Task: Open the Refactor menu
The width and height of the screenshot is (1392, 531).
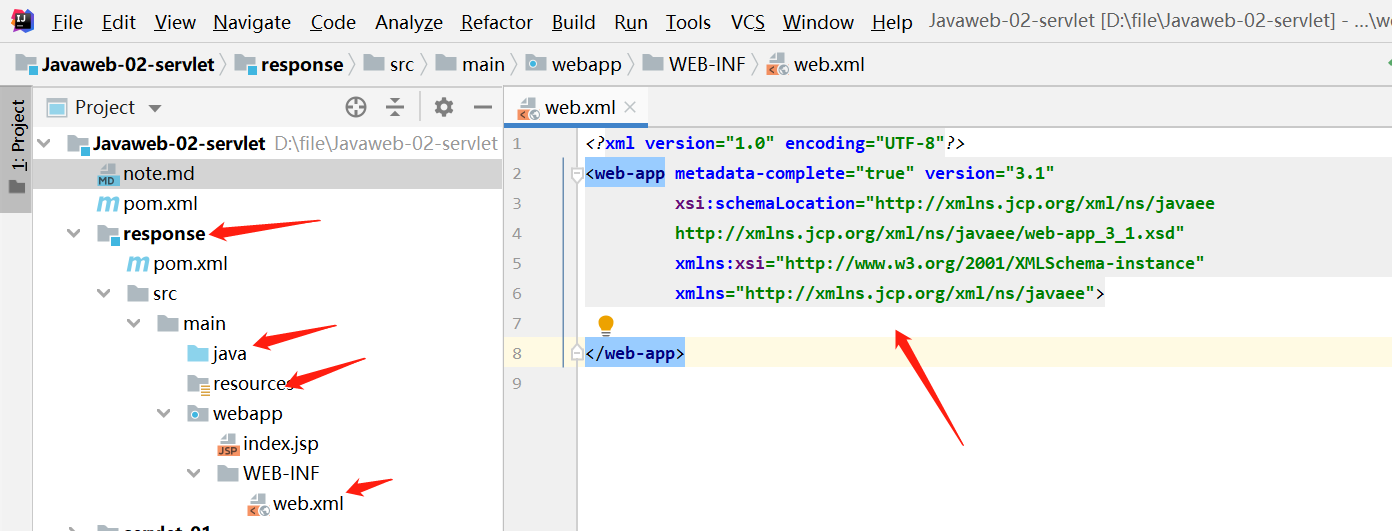Action: click(497, 22)
